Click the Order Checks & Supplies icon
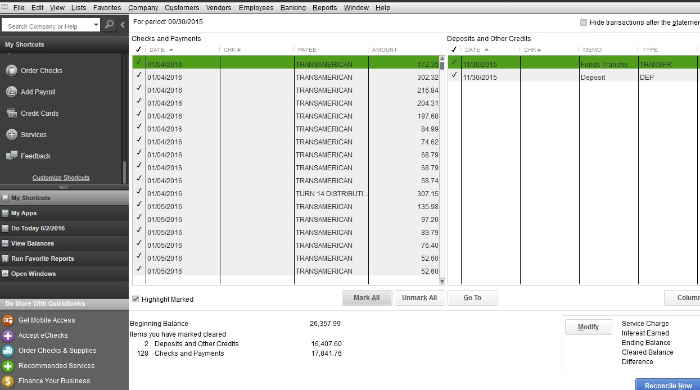 [8, 350]
